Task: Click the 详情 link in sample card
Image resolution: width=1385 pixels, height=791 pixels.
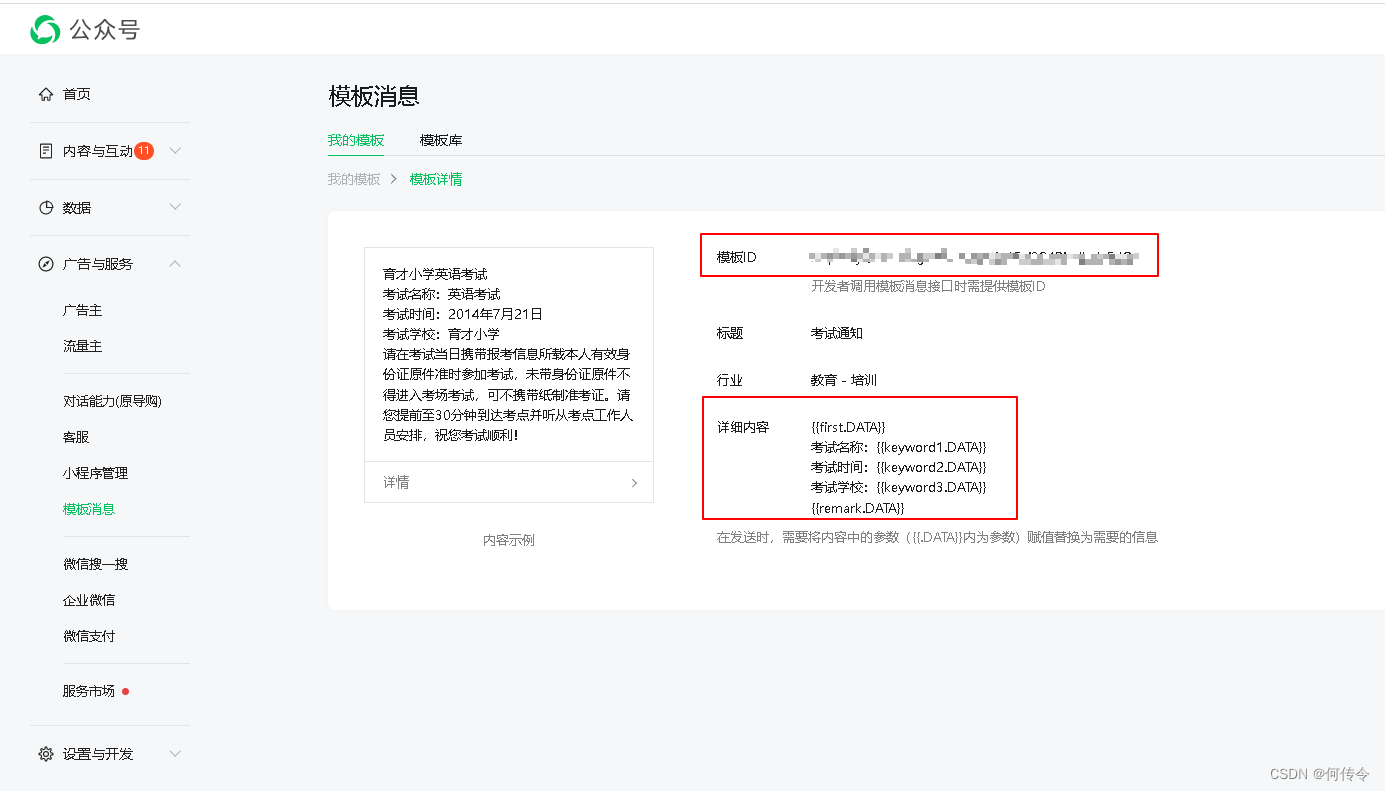Action: click(396, 482)
